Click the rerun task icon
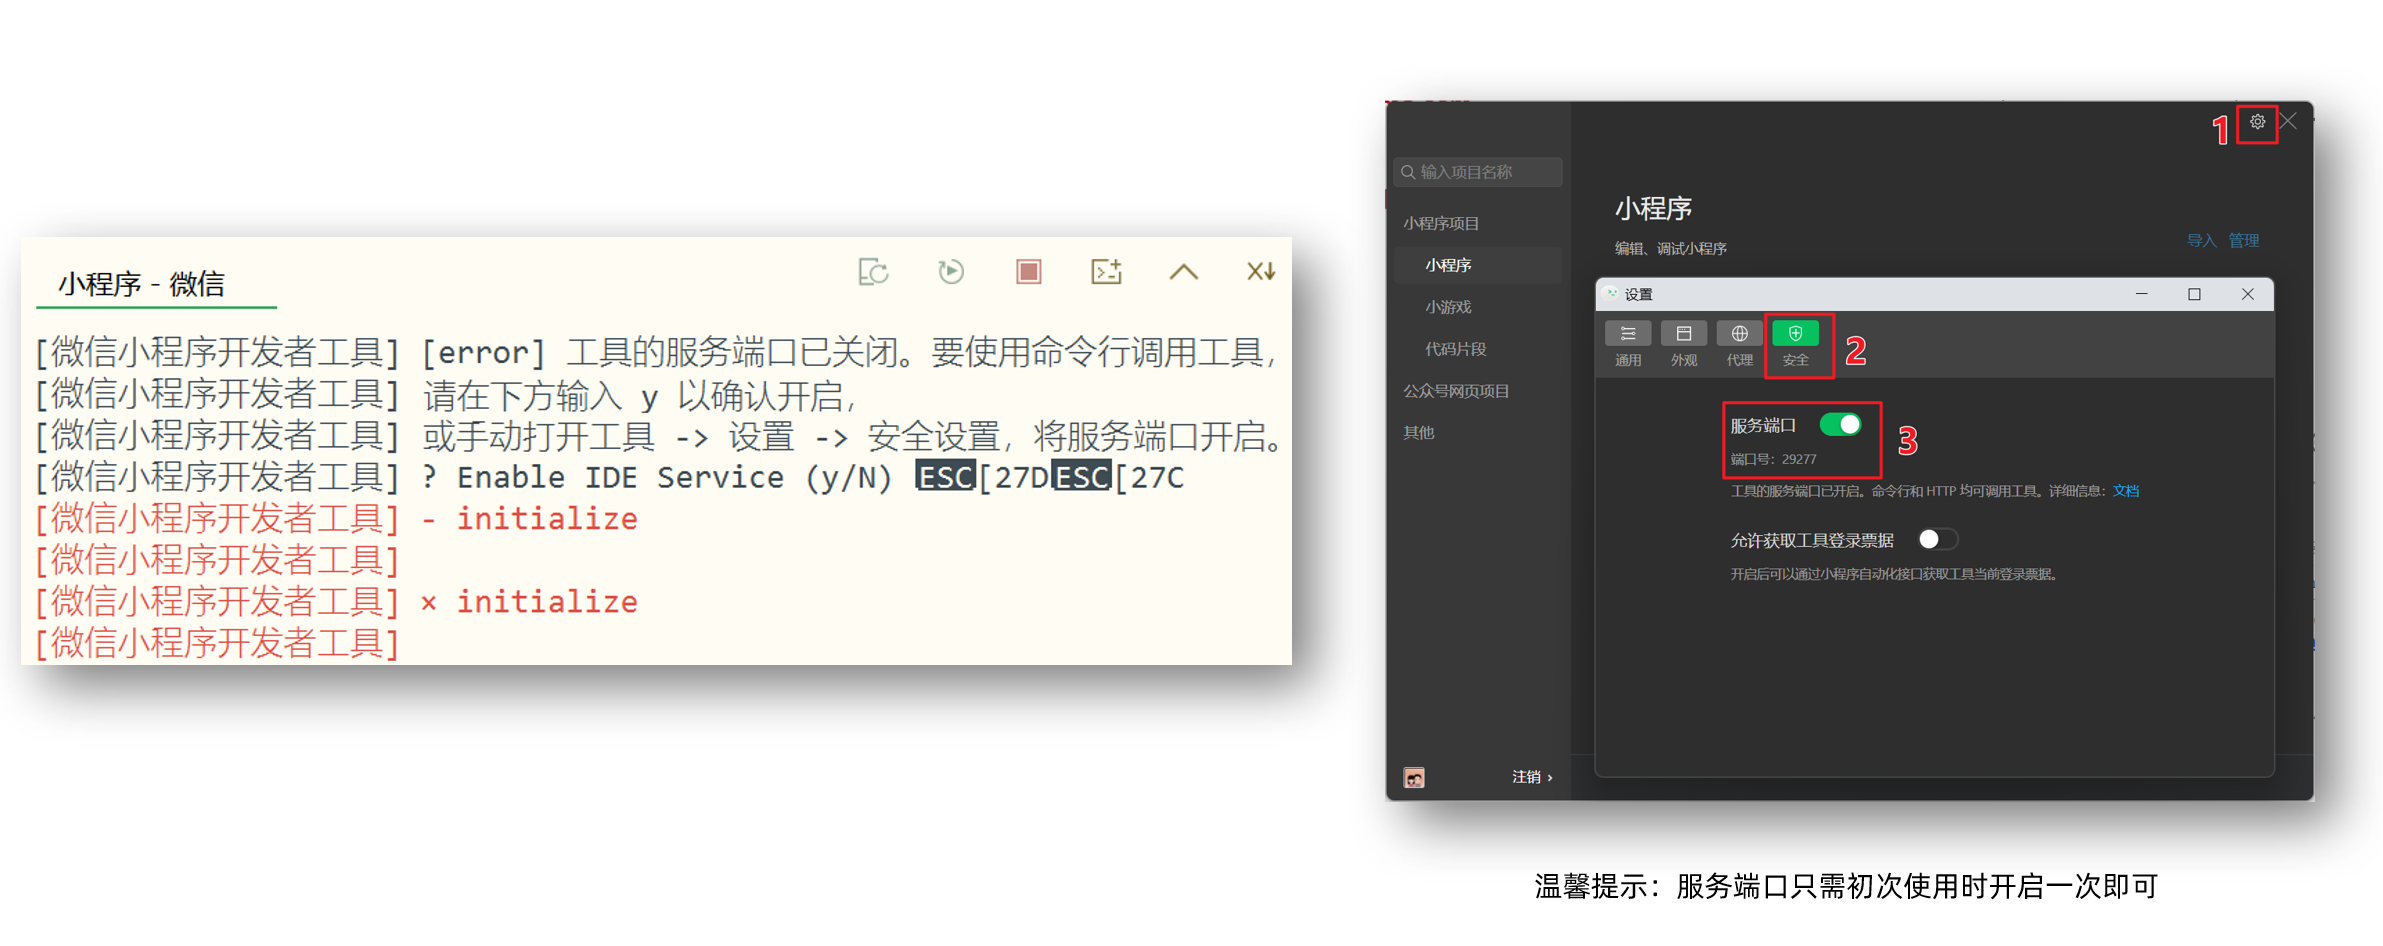Viewport: 2383px width, 946px height. 950,271
